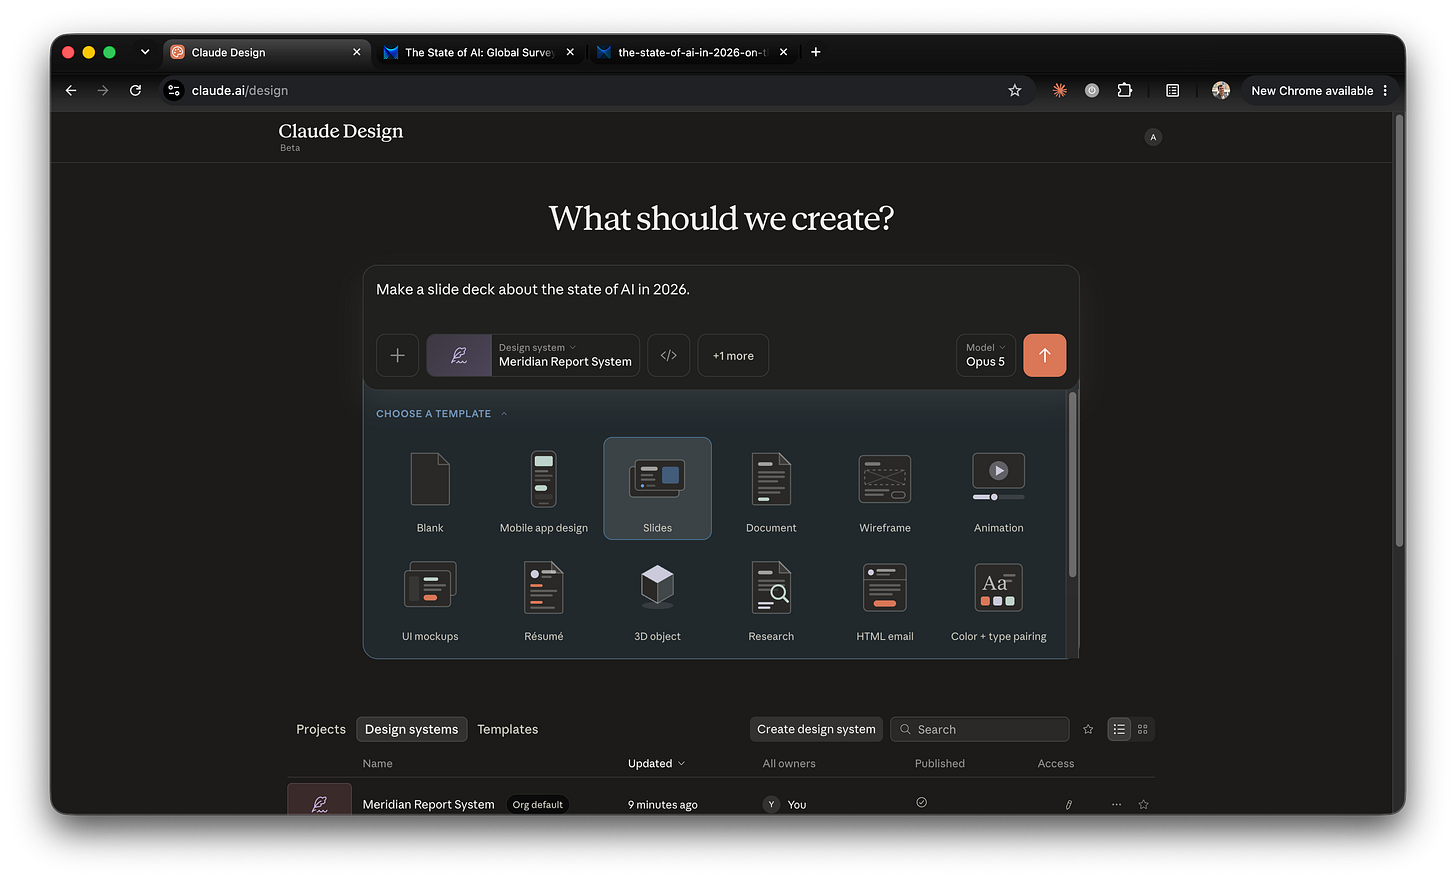Click the '9 minutes ago' timestamp
The width and height of the screenshot is (1456, 881).
pyautogui.click(x=663, y=804)
